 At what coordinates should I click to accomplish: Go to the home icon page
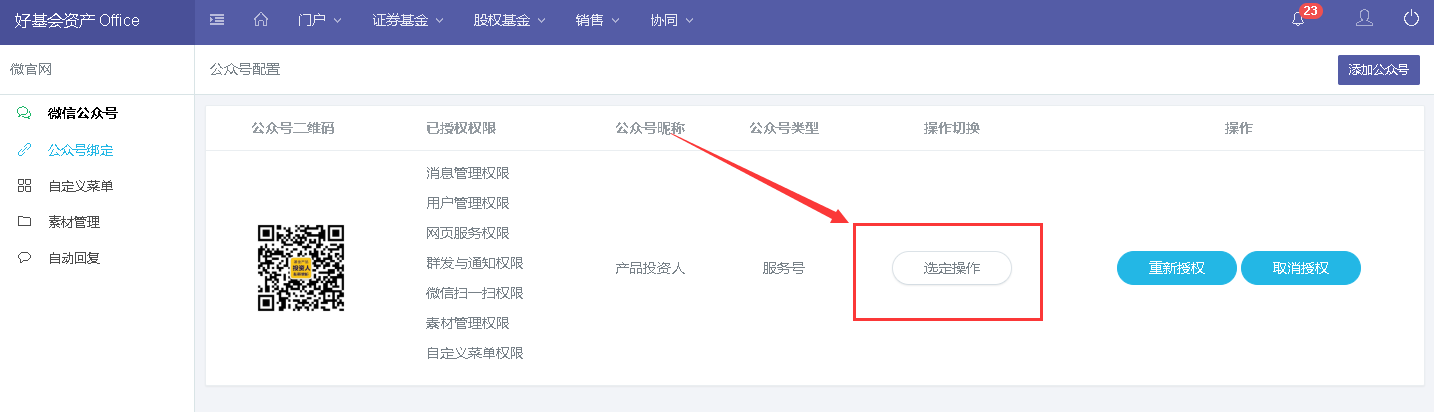click(262, 20)
